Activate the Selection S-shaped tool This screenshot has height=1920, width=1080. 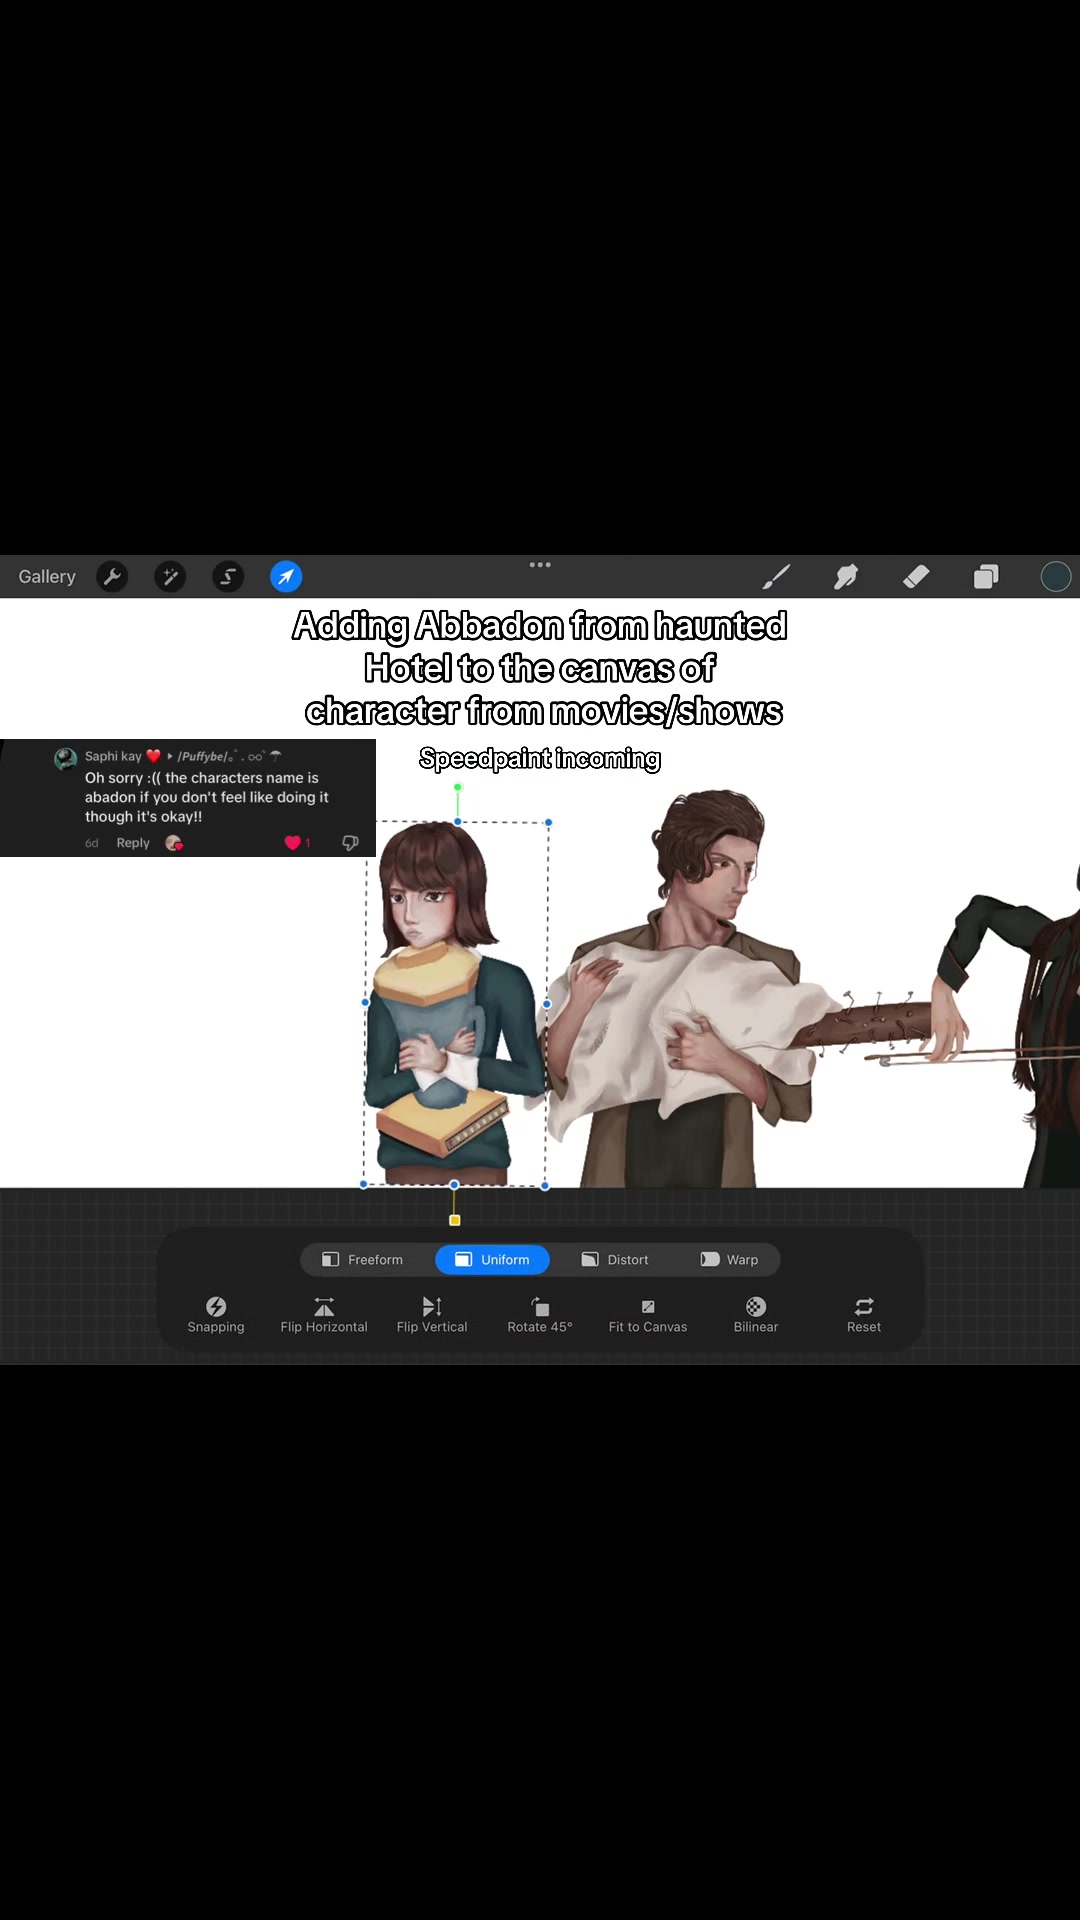coord(228,577)
